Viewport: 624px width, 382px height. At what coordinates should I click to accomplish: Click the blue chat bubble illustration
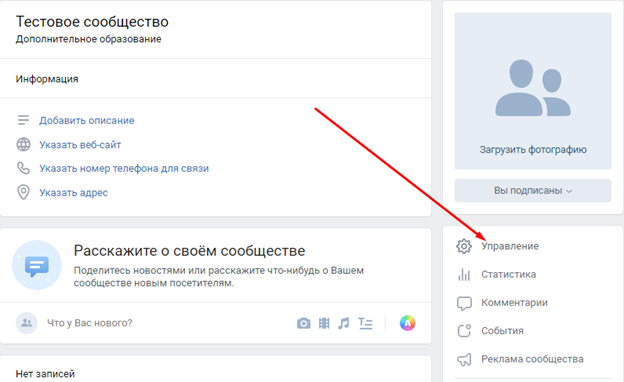(37, 265)
